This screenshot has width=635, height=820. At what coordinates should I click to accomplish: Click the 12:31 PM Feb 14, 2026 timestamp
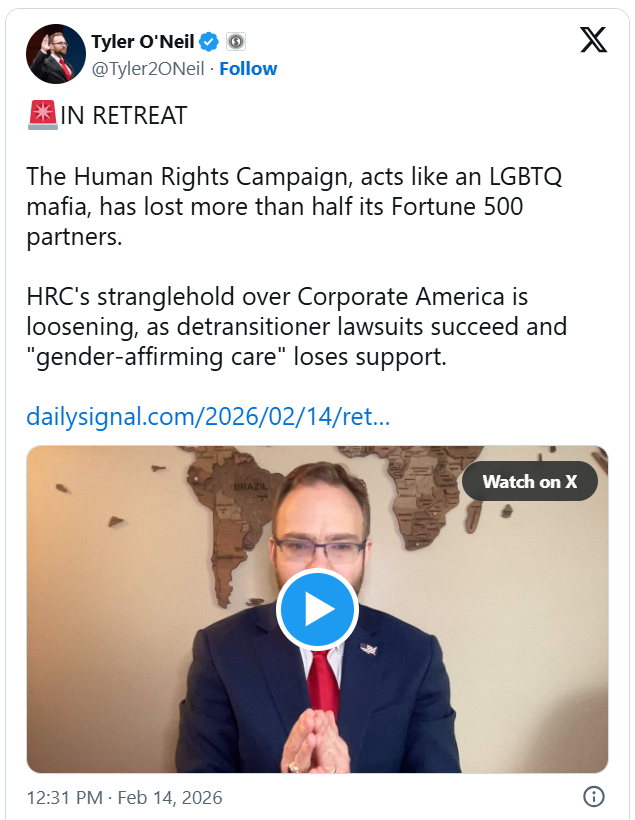pos(124,798)
